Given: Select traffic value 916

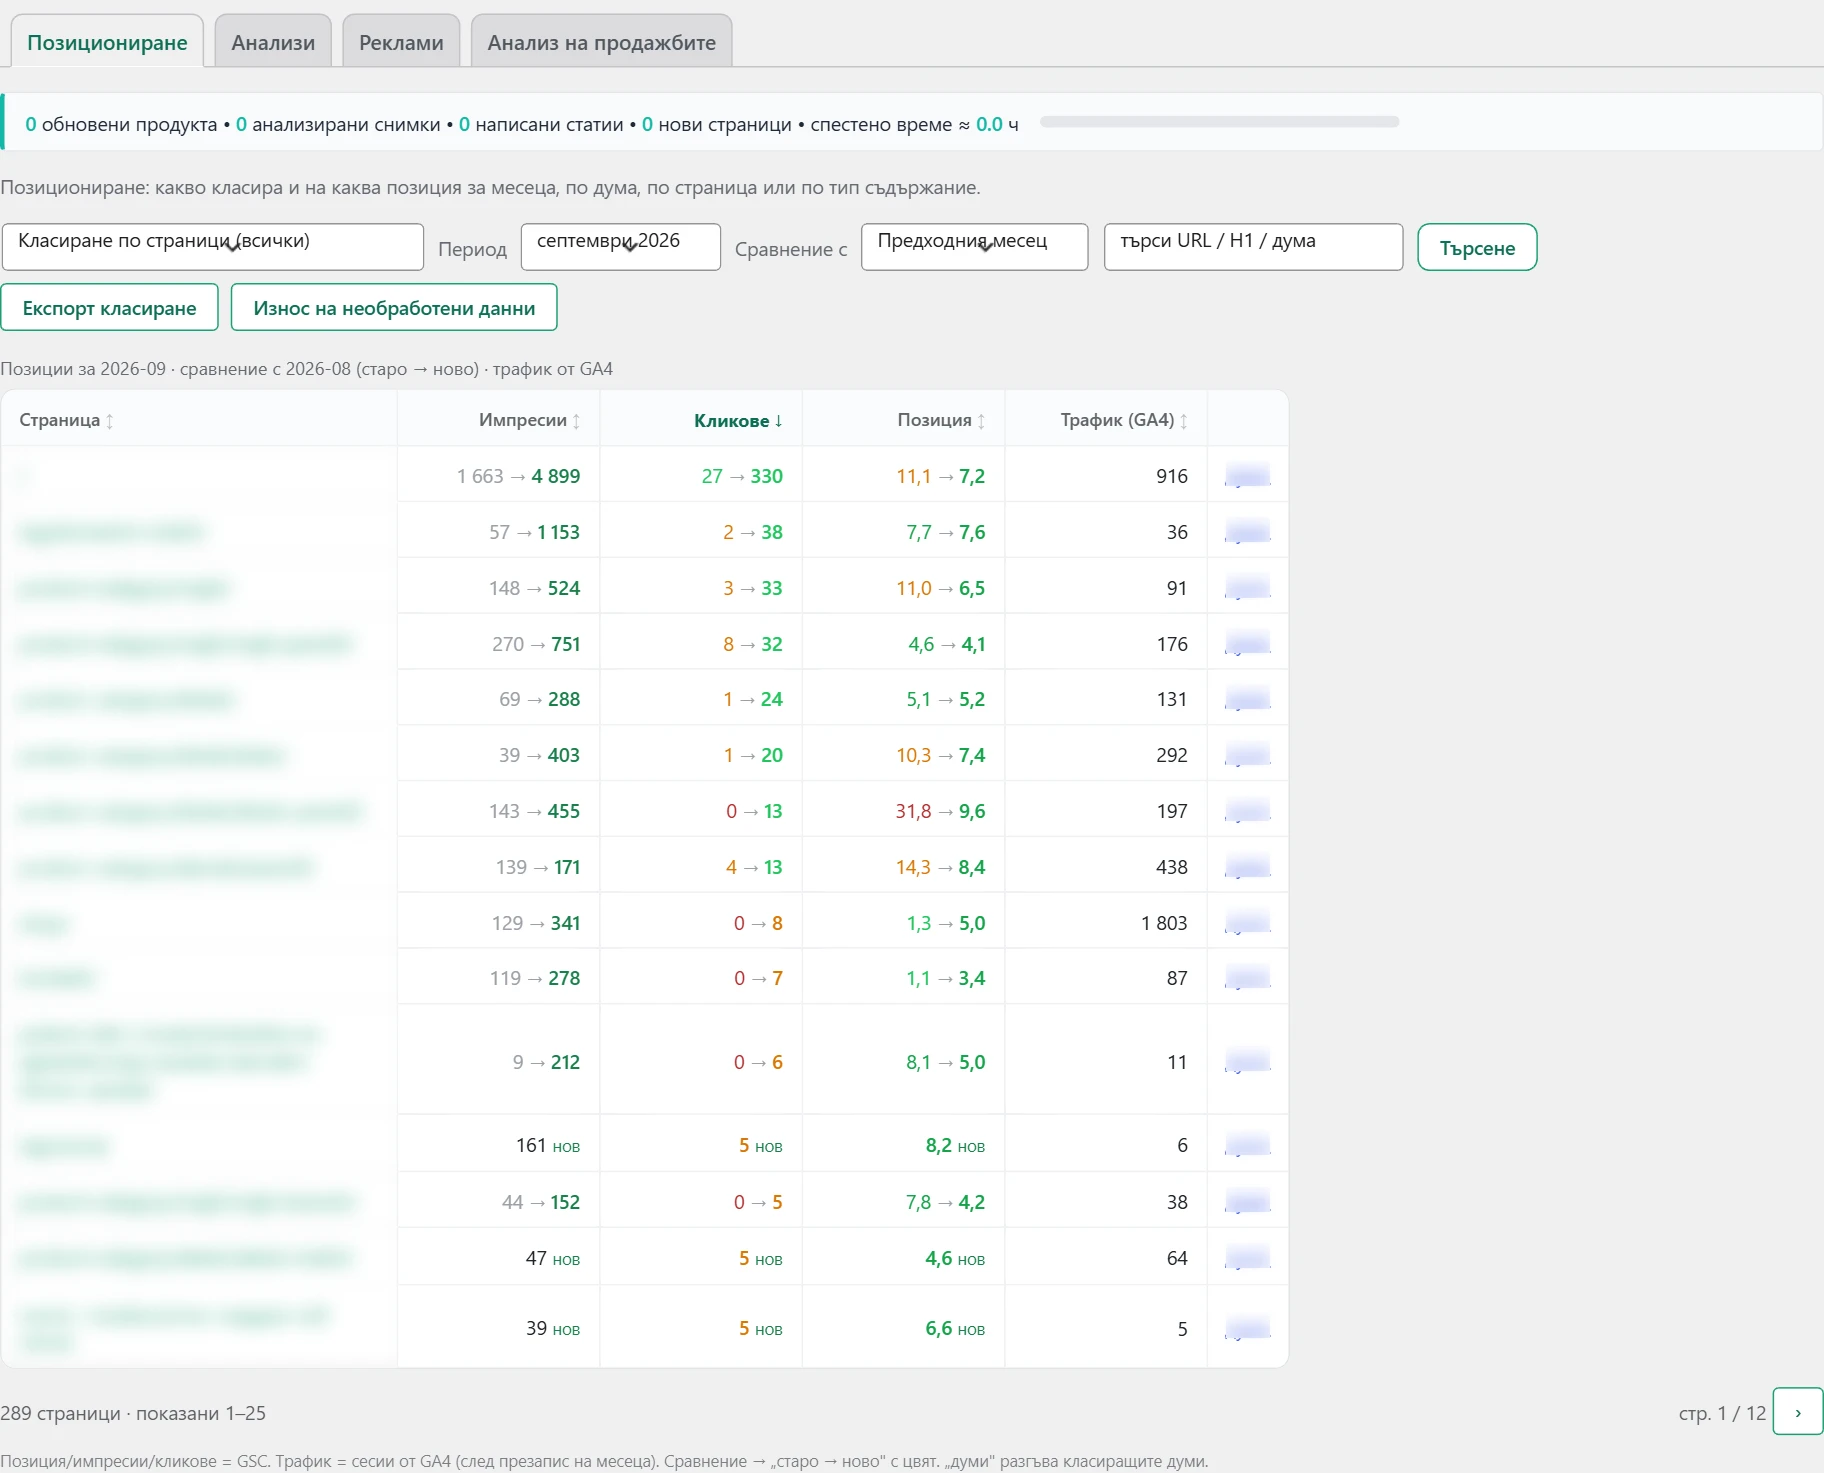Looking at the screenshot, I should pos(1172,476).
